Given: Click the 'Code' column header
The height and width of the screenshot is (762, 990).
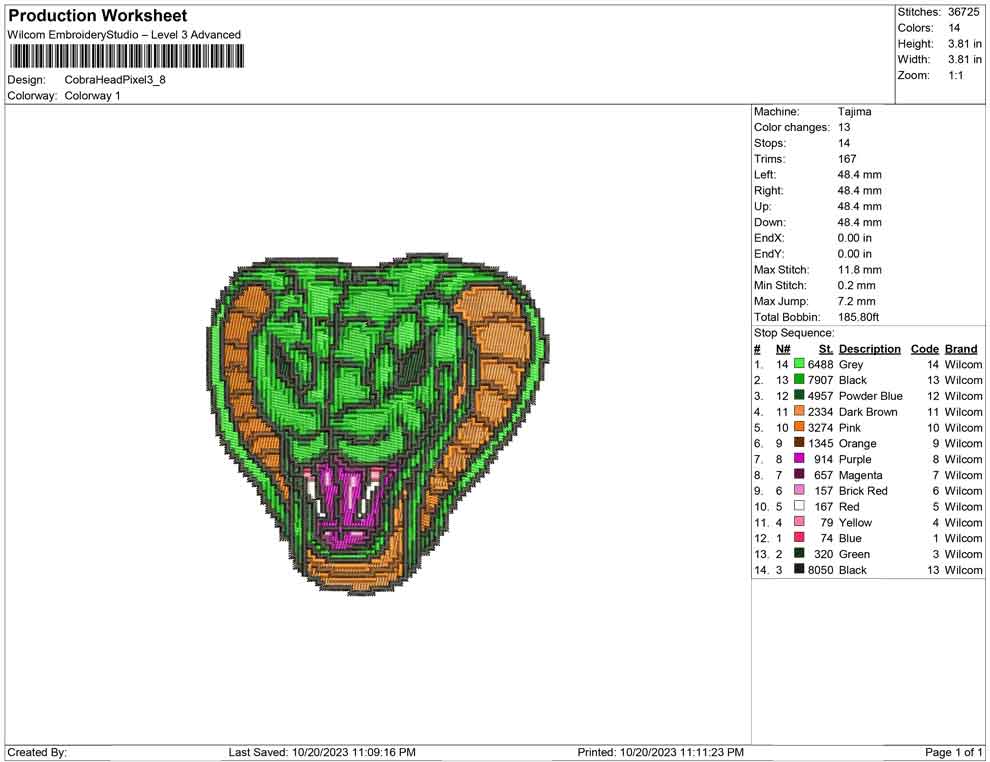Looking at the screenshot, I should click(924, 349).
